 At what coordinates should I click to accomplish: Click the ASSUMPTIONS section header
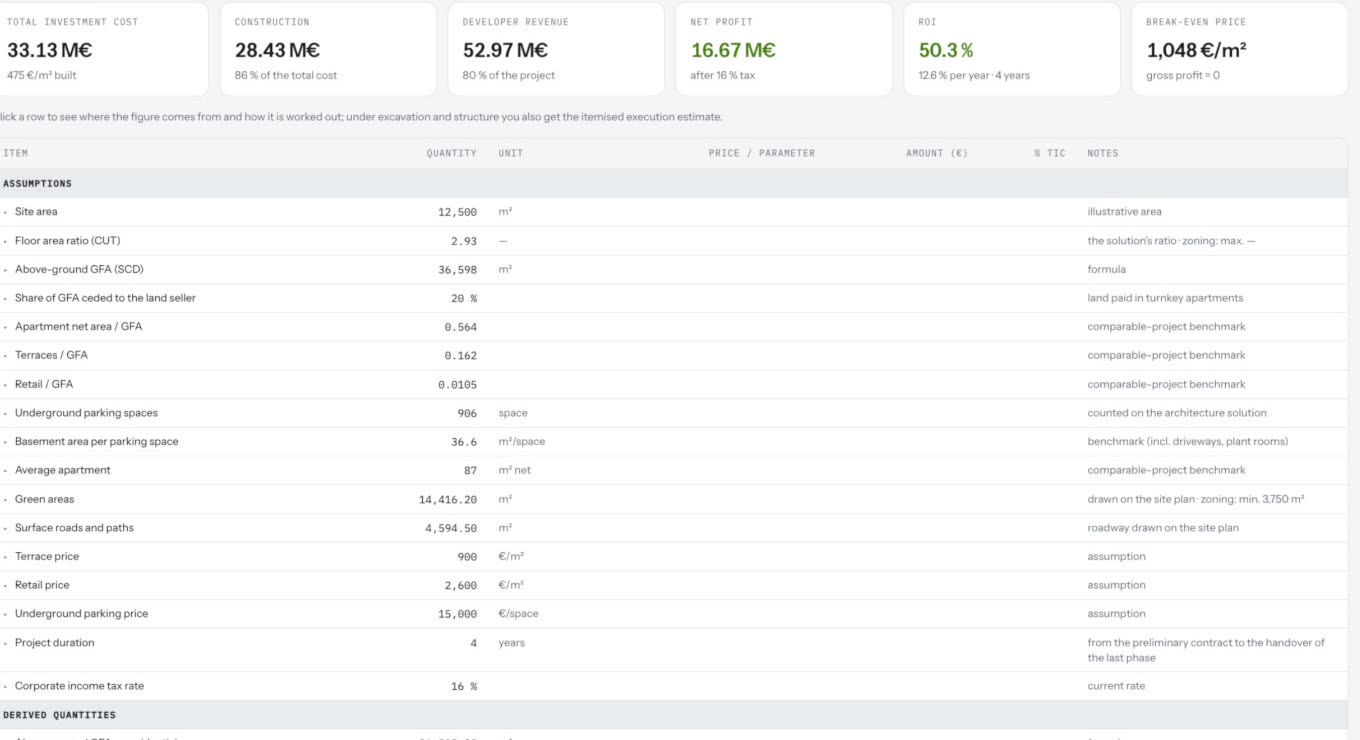click(673, 183)
